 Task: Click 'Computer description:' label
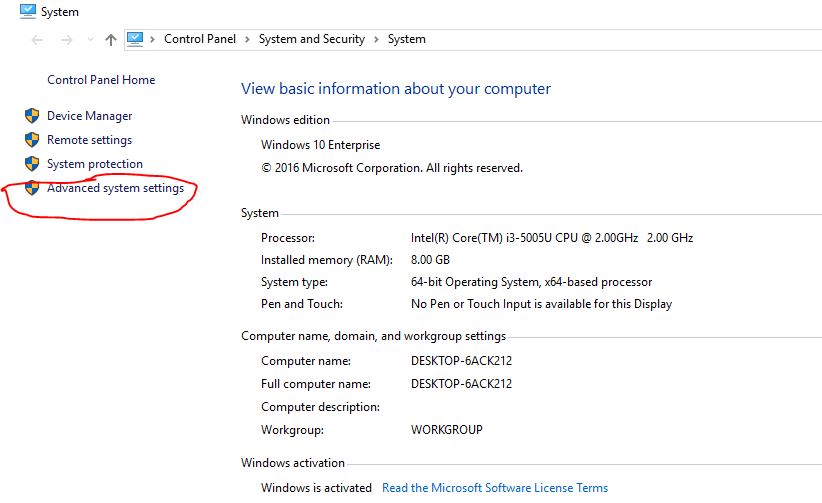click(320, 407)
